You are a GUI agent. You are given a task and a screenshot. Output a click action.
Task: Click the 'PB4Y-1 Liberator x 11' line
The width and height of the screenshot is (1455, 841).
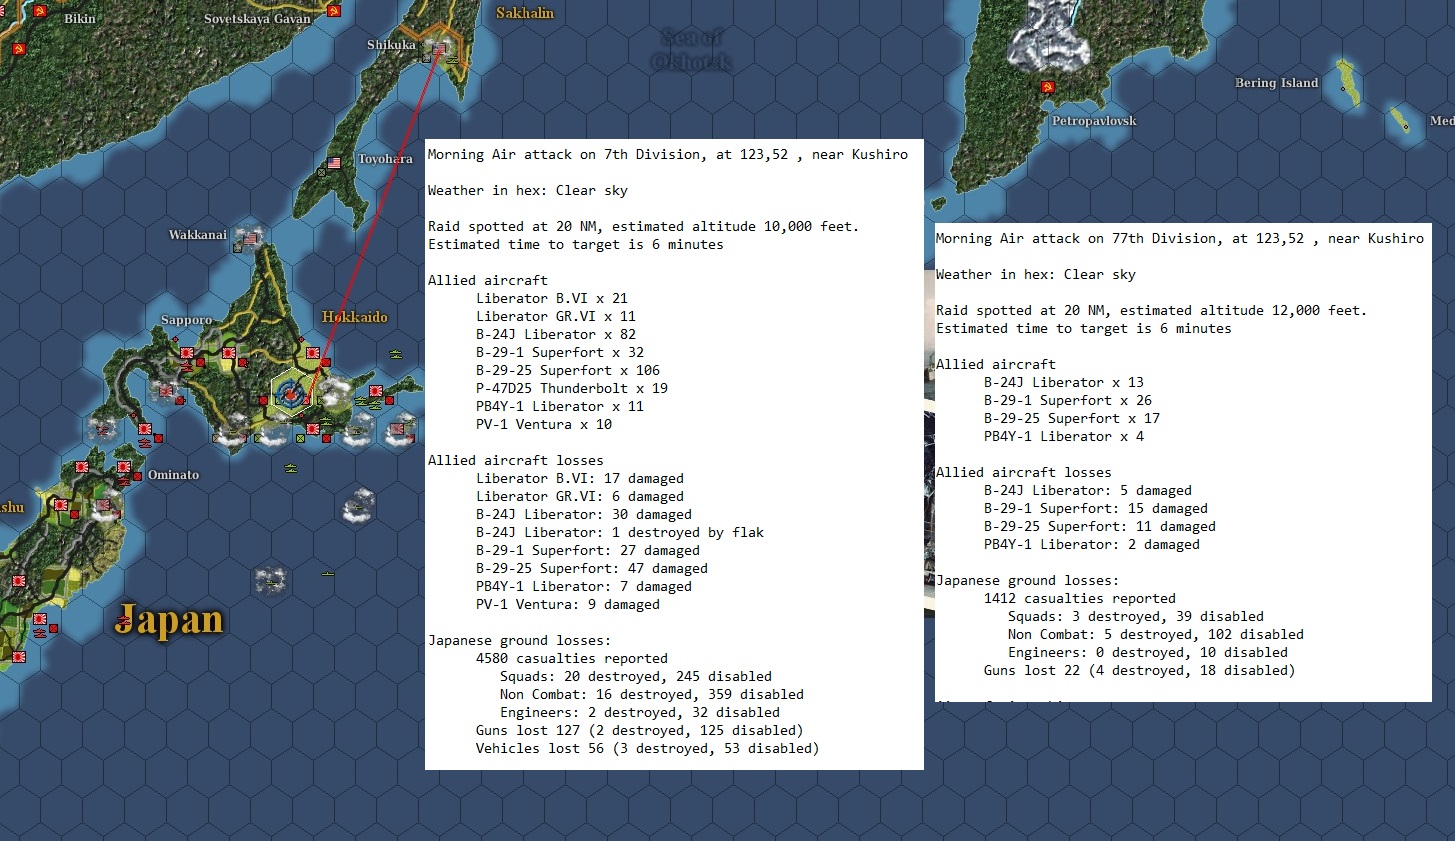[x=560, y=406]
